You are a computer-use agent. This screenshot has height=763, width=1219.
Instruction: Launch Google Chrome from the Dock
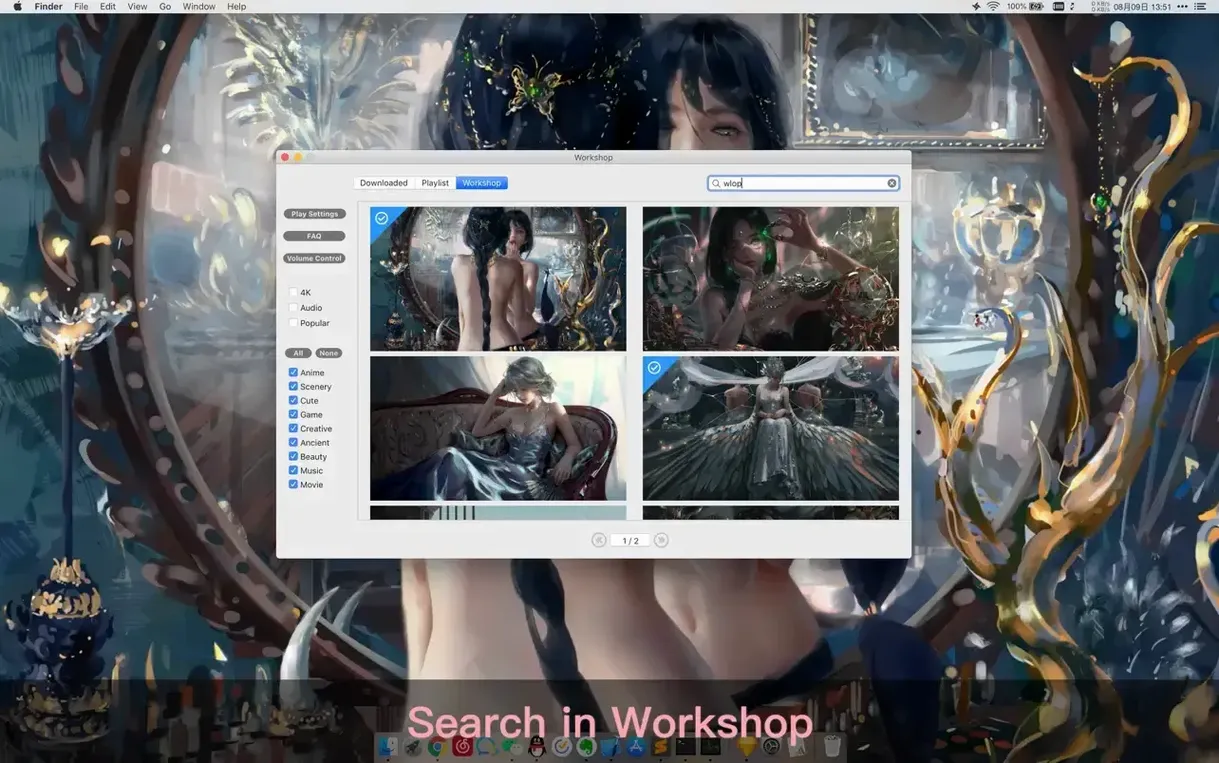(438, 747)
